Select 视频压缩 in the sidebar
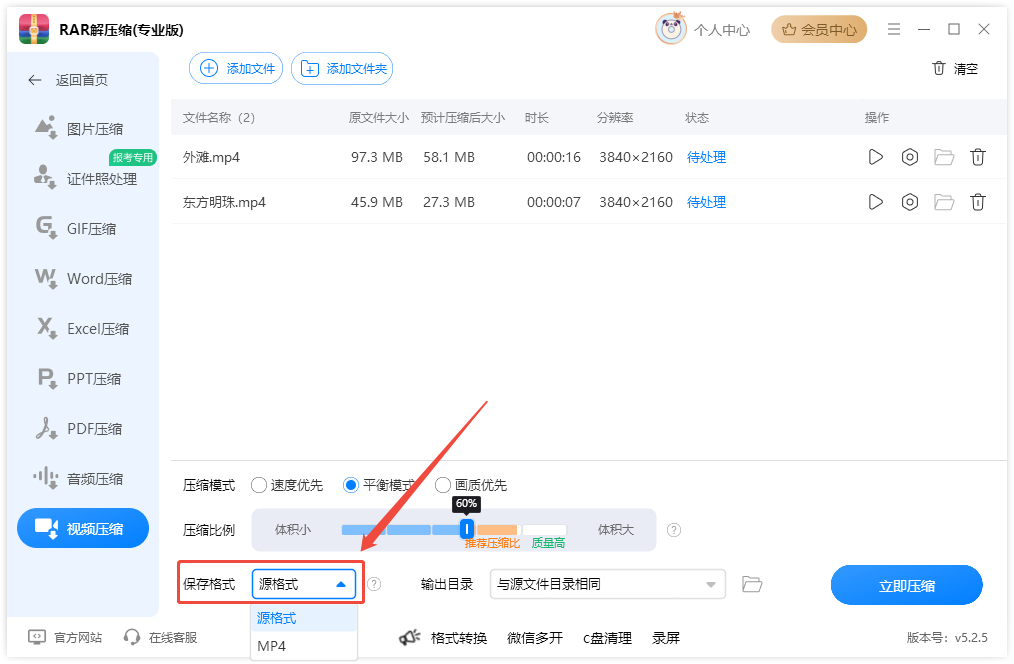 click(x=83, y=528)
